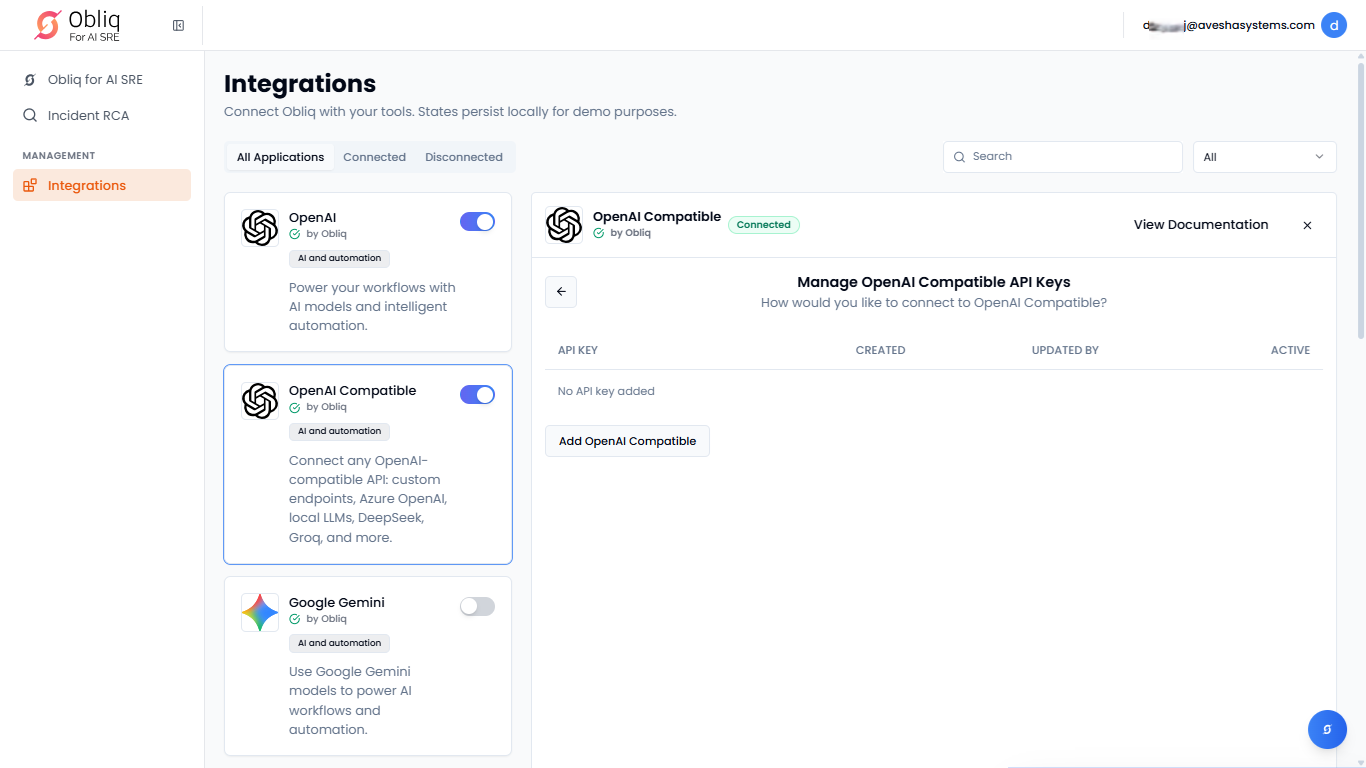Collapse the sidebar with the panel icon
This screenshot has width=1366, height=768.
[x=178, y=25]
